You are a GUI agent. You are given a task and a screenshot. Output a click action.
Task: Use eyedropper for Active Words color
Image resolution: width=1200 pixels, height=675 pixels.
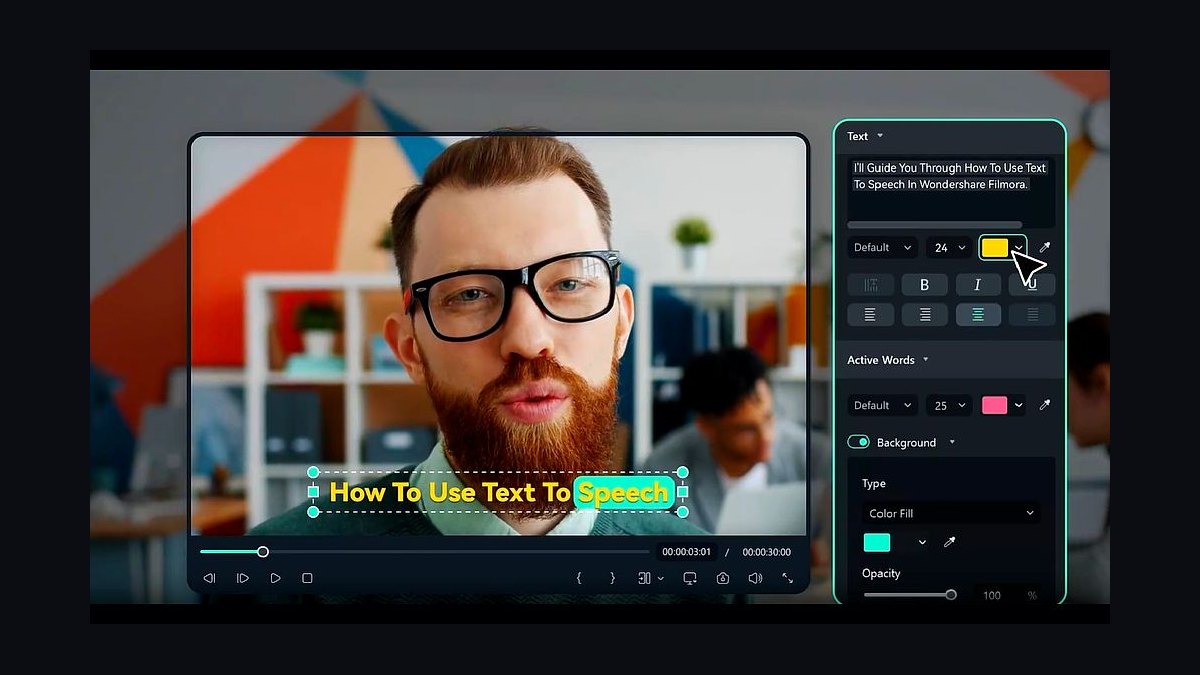(x=1045, y=405)
